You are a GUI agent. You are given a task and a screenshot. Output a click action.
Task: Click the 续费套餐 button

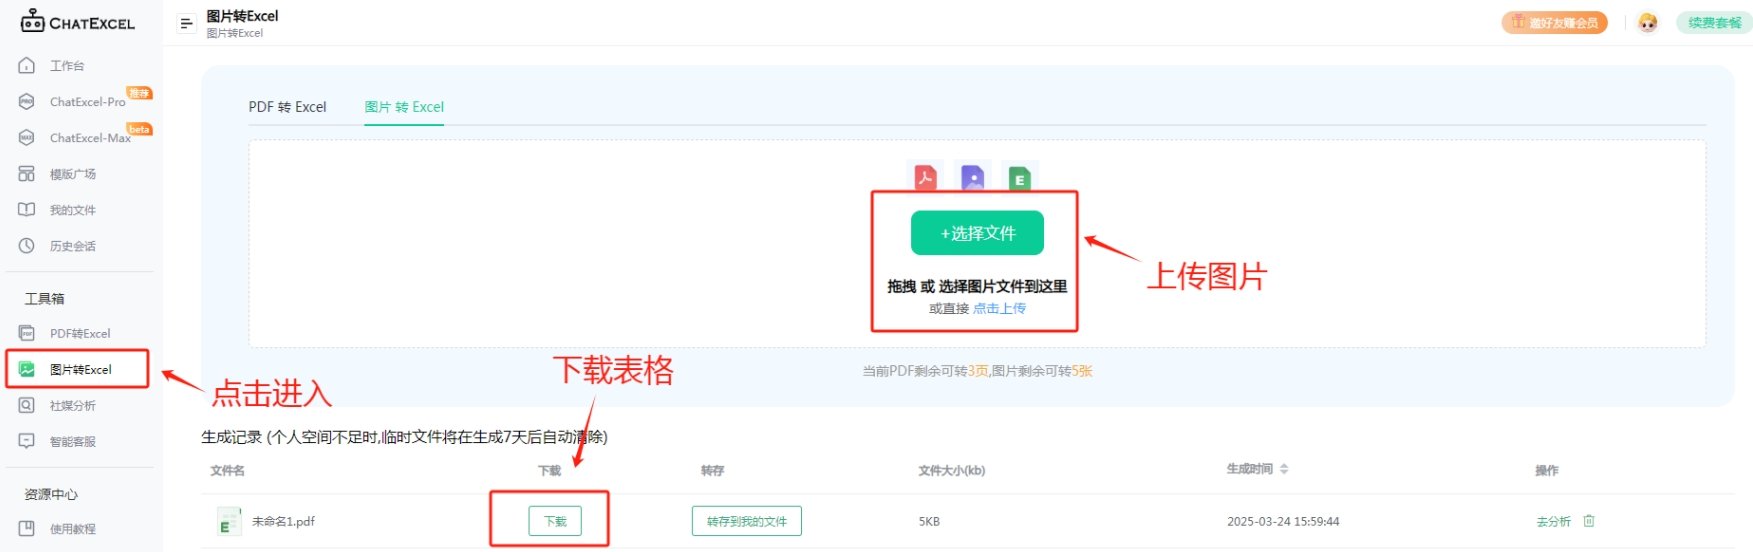pyautogui.click(x=1714, y=22)
